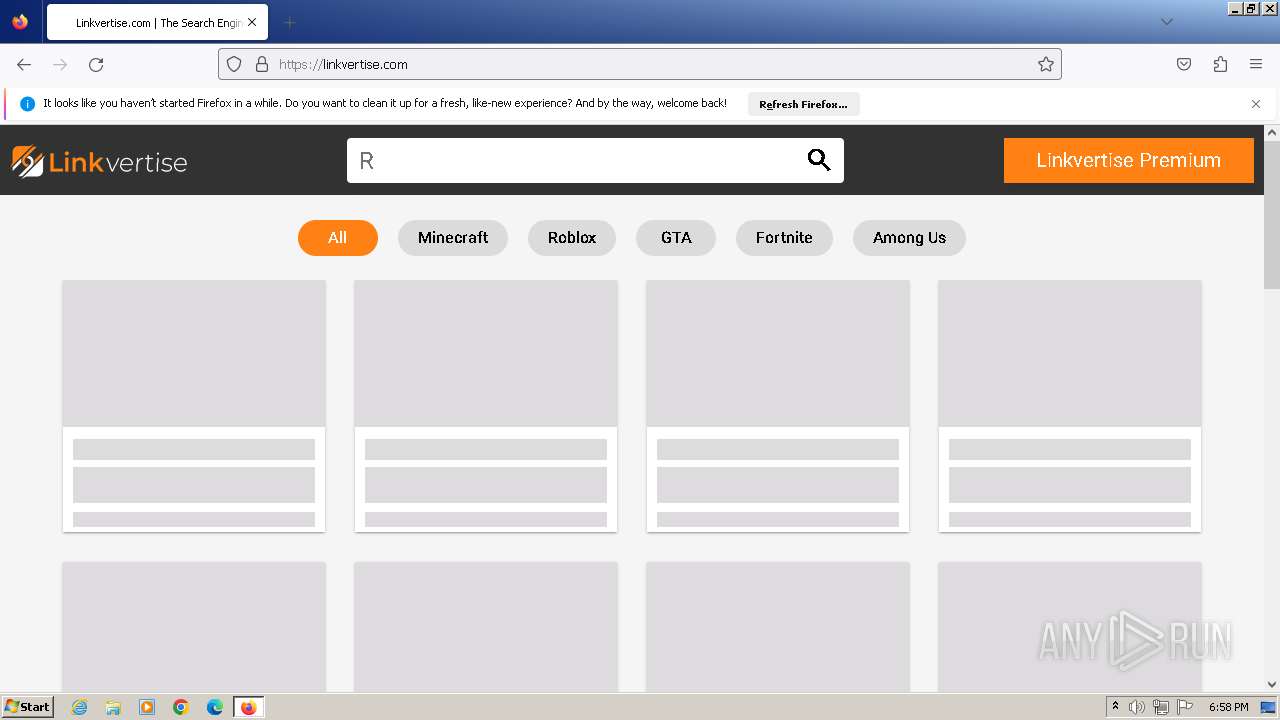The image size is (1280, 720).
Task: Launch Internet Explorer from the taskbar
Action: [80, 707]
